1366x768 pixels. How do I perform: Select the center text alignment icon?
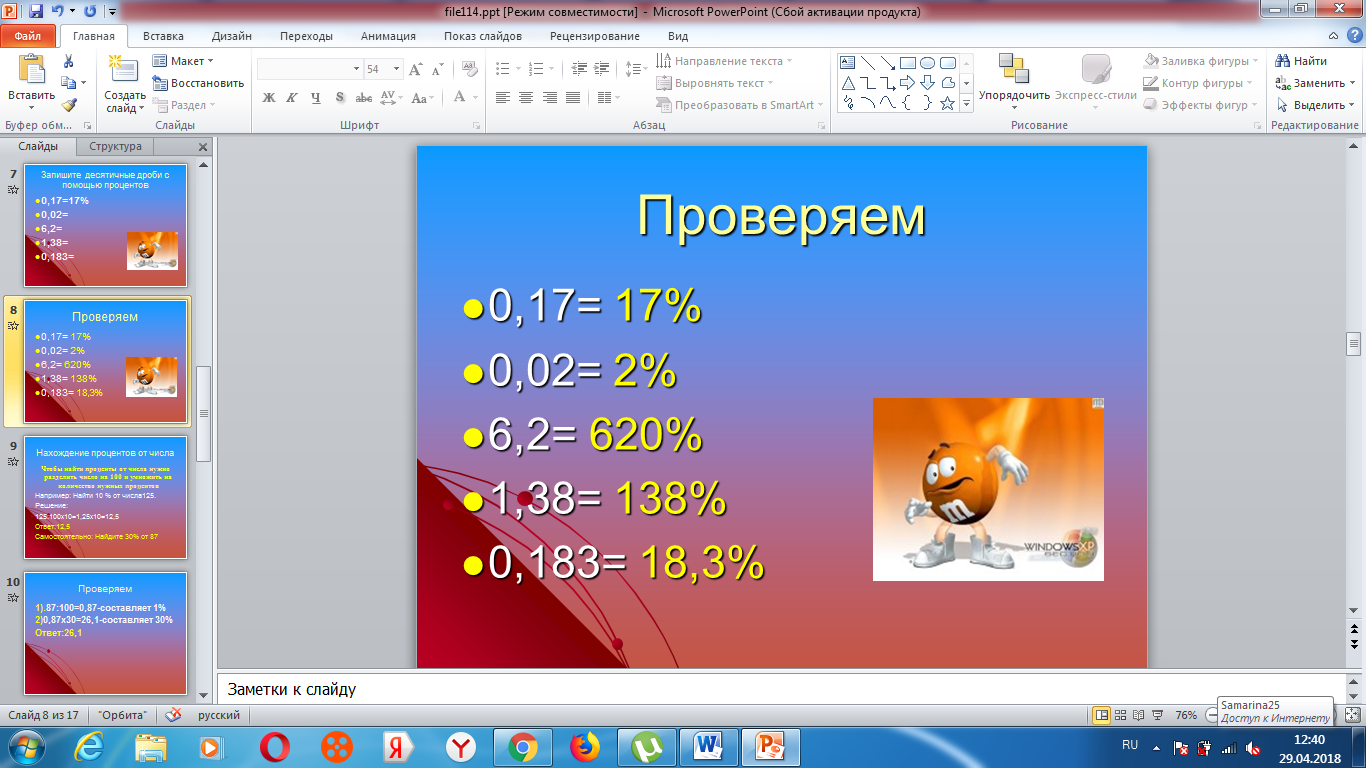[x=525, y=98]
